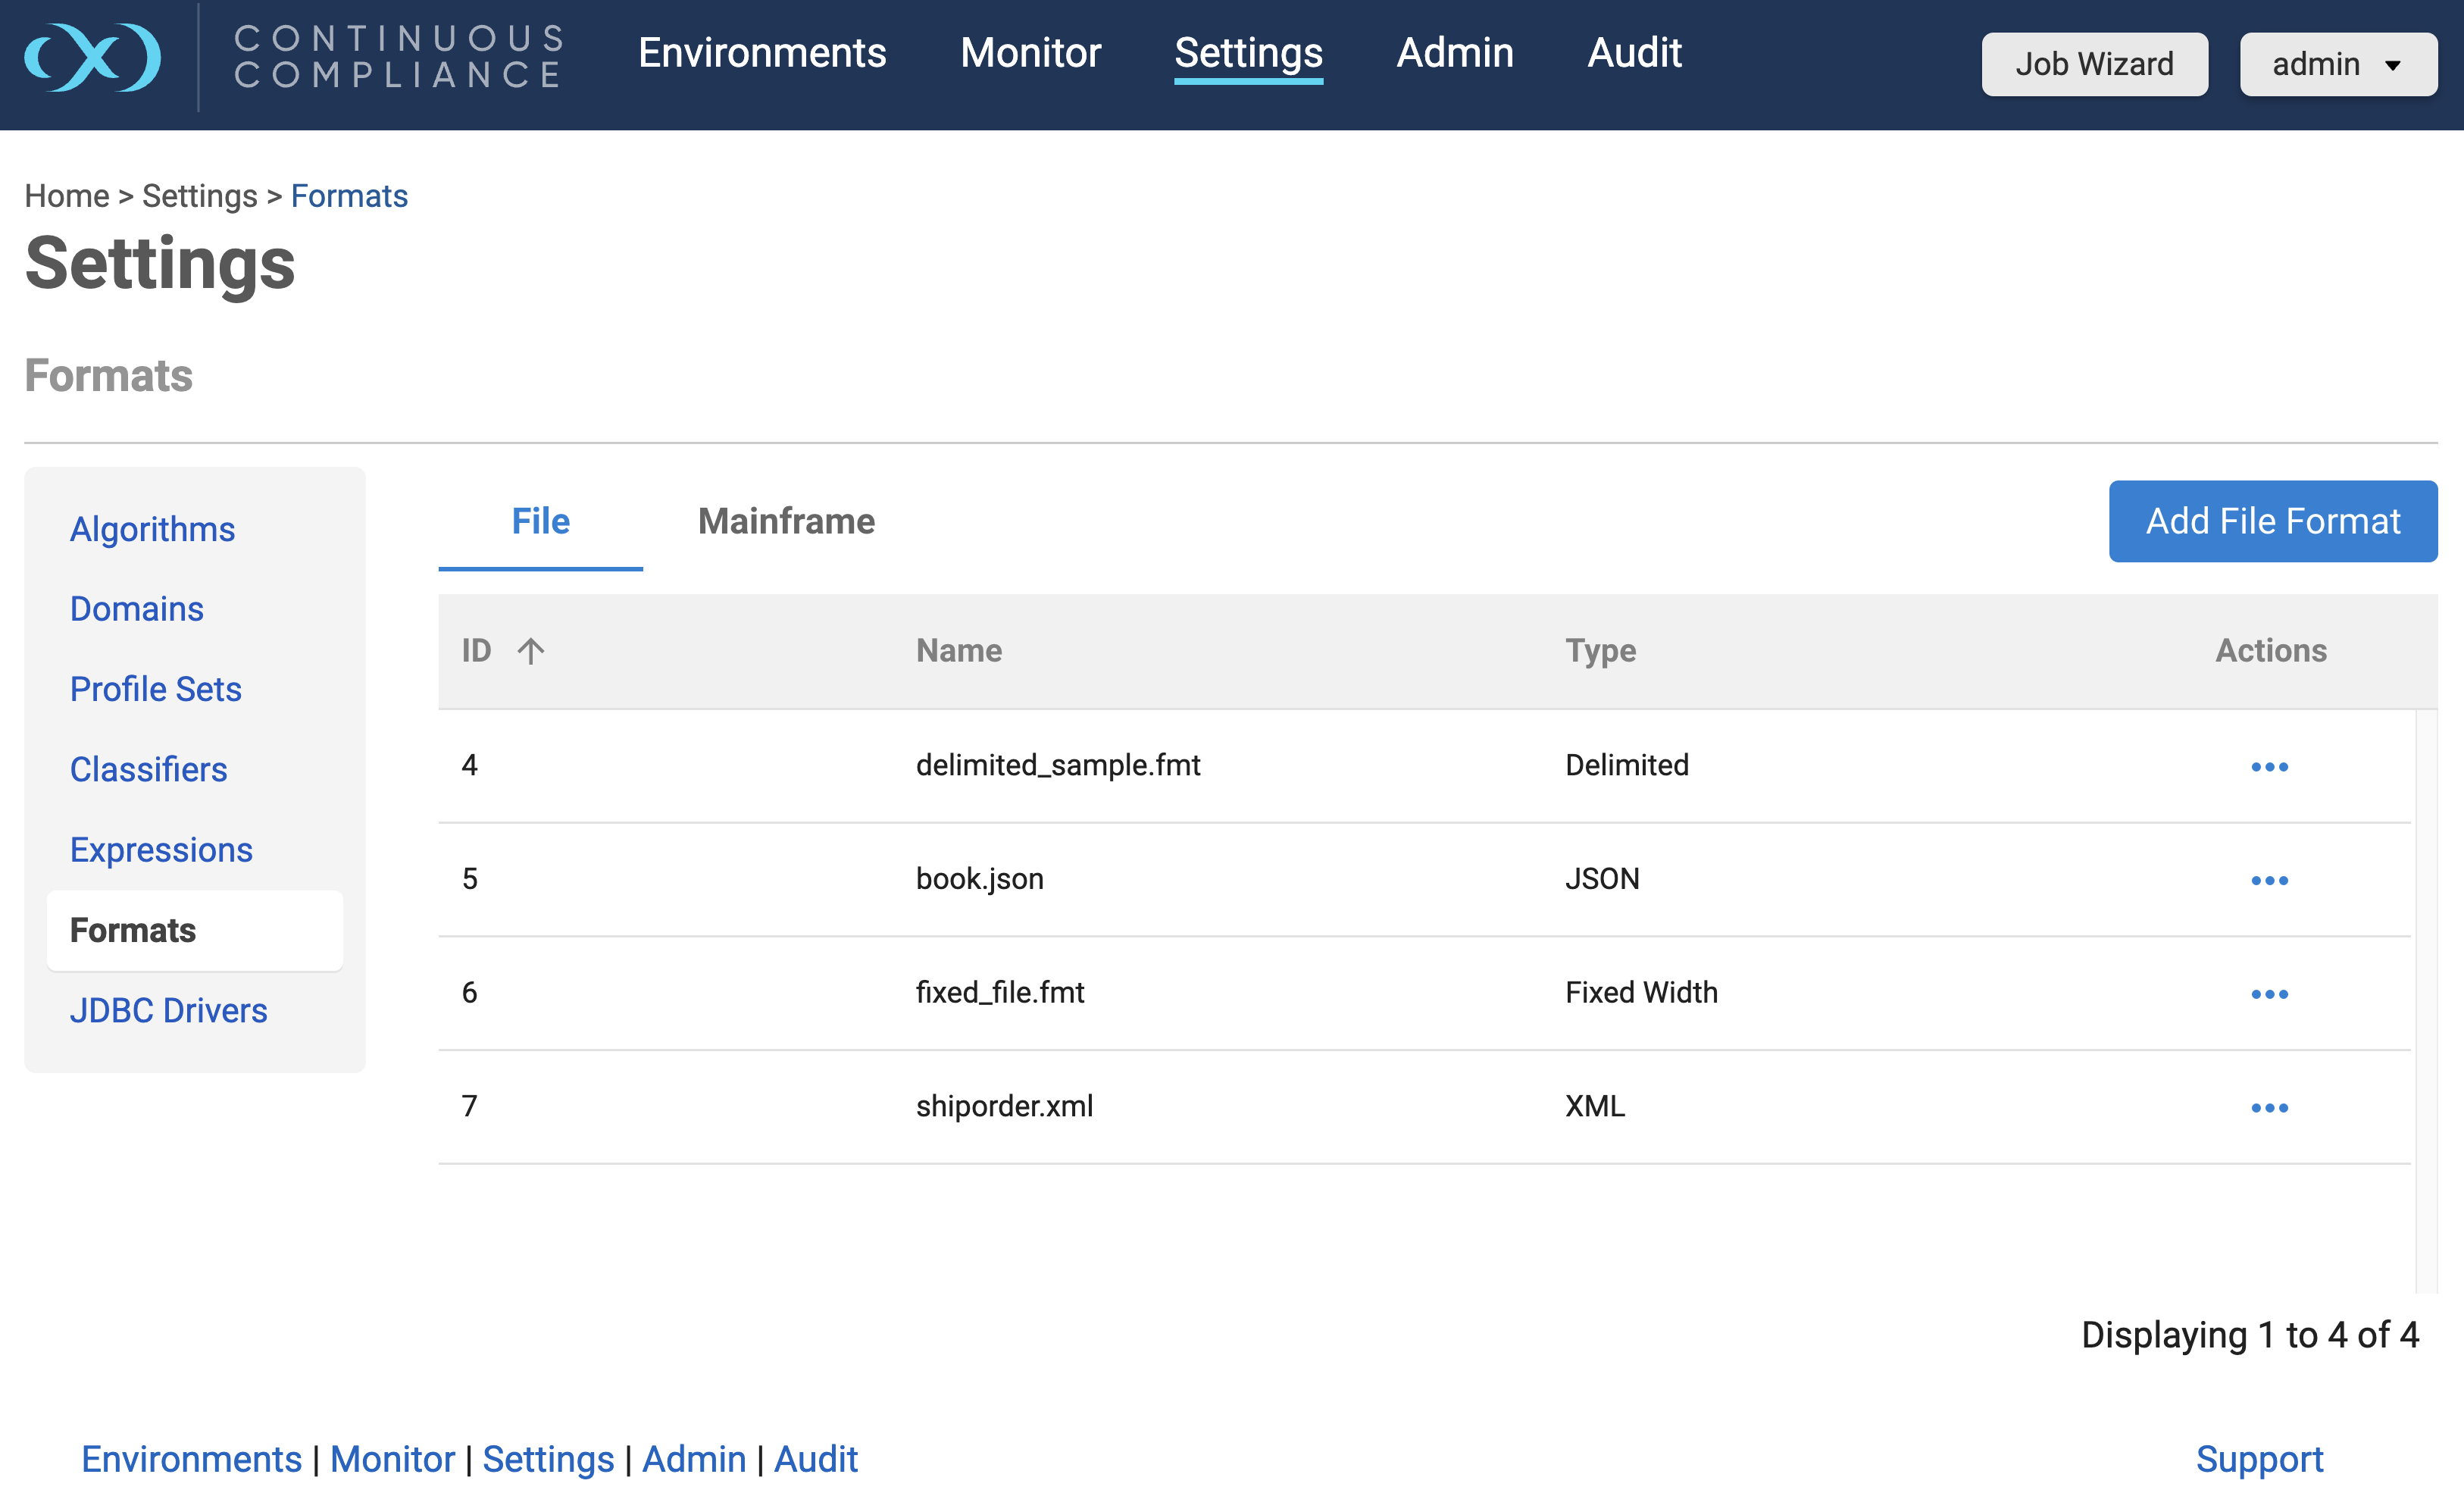This screenshot has height=1493, width=2464.
Task: Click the ID column sort arrow
Action: tap(531, 651)
